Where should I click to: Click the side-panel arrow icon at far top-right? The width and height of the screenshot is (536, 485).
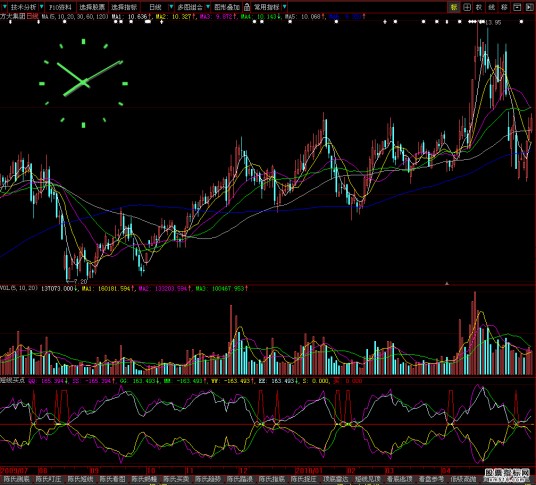[530, 7]
